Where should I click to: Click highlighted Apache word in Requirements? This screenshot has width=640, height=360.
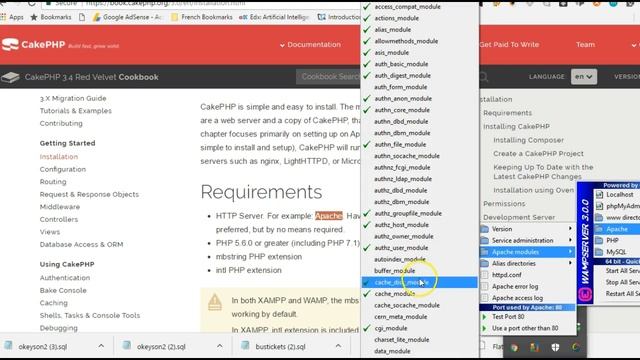329,216
